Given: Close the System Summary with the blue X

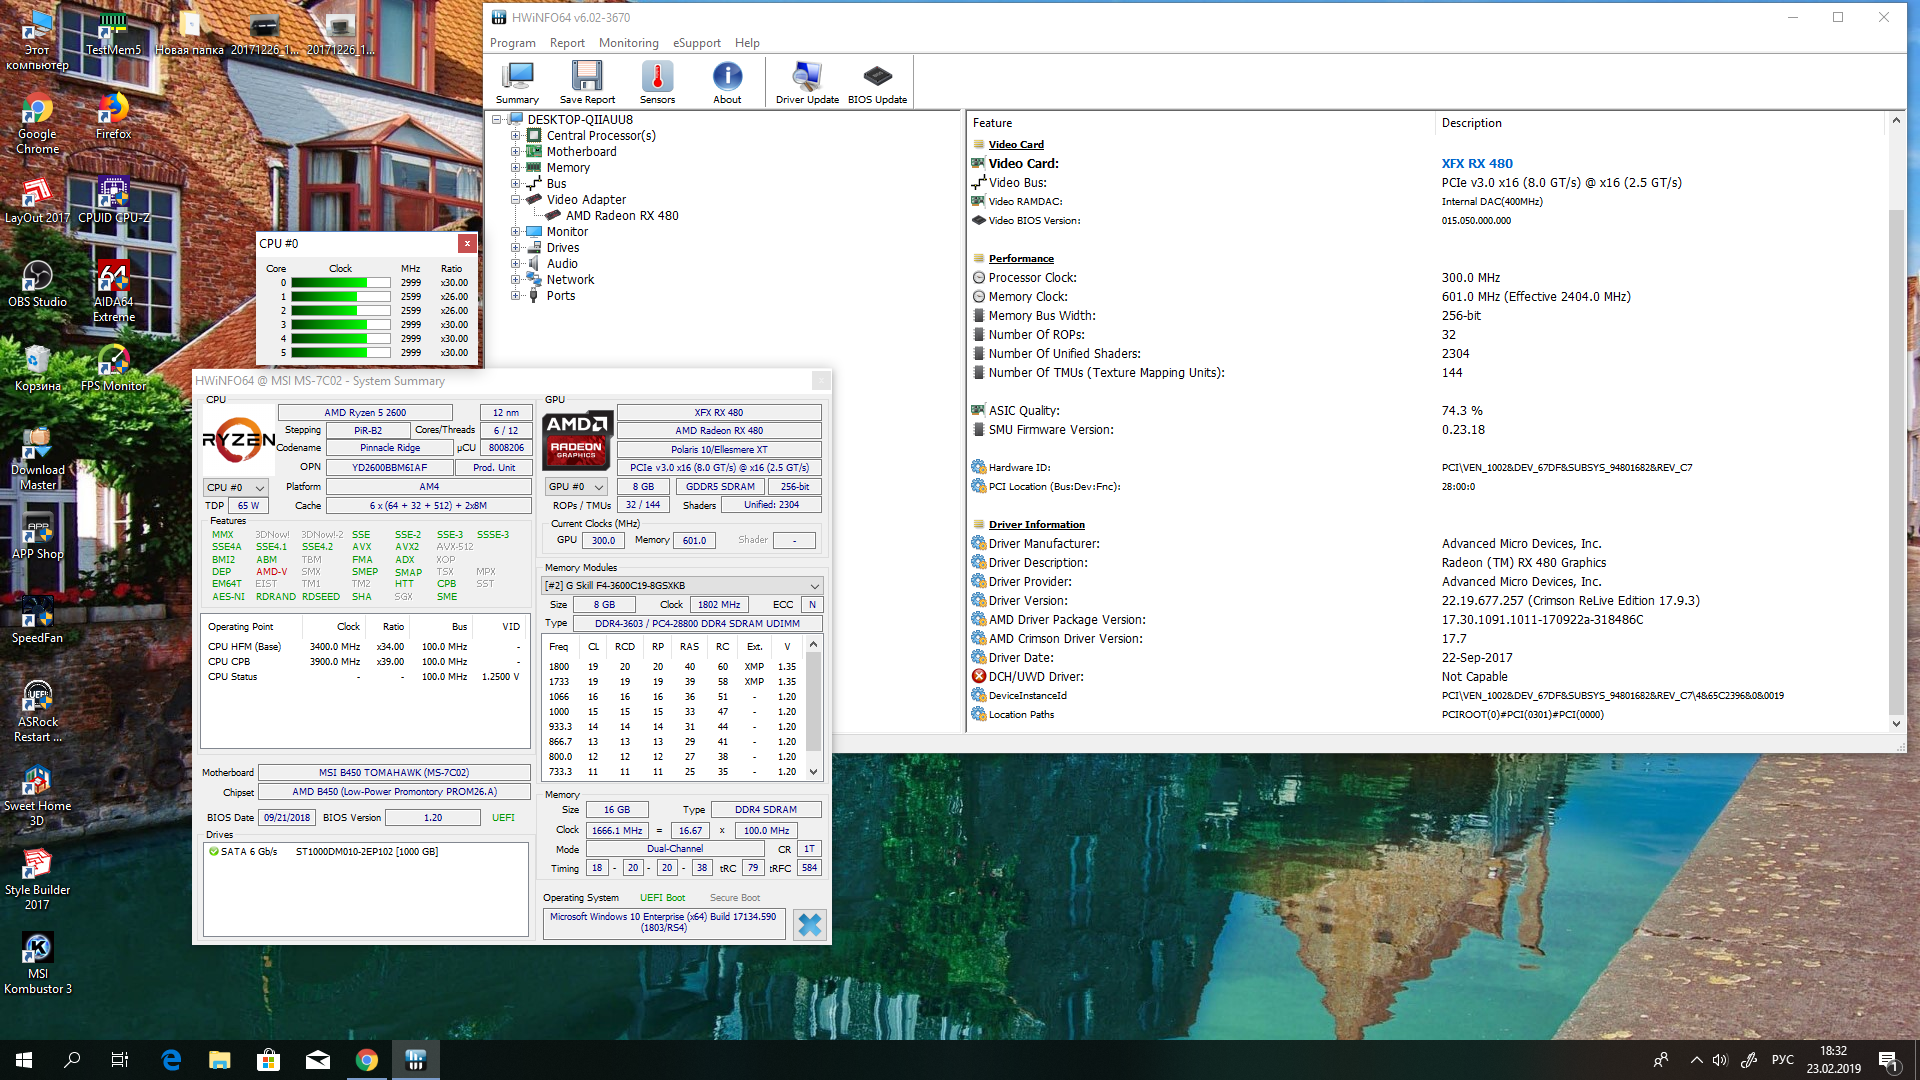Looking at the screenshot, I should coord(809,924).
